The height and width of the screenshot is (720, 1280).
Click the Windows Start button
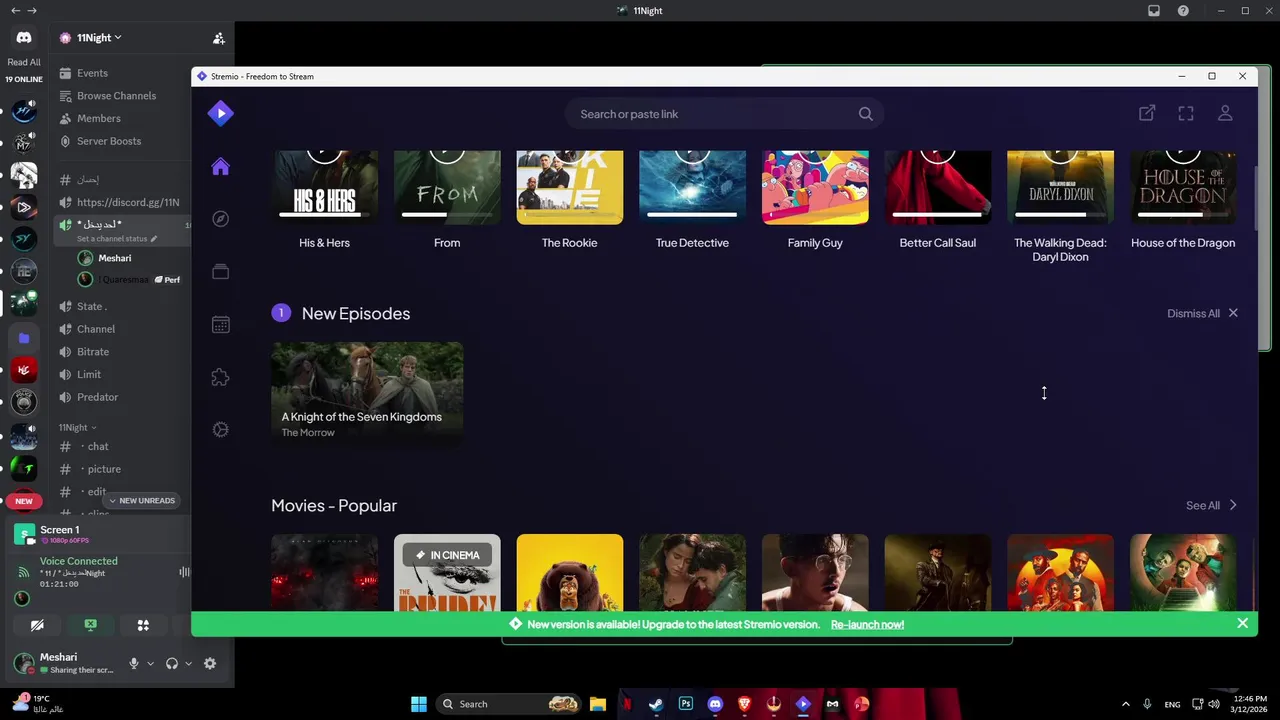(419, 704)
